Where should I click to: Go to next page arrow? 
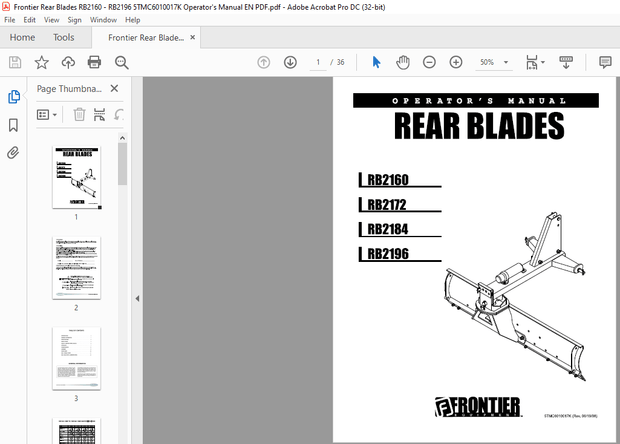pos(290,62)
